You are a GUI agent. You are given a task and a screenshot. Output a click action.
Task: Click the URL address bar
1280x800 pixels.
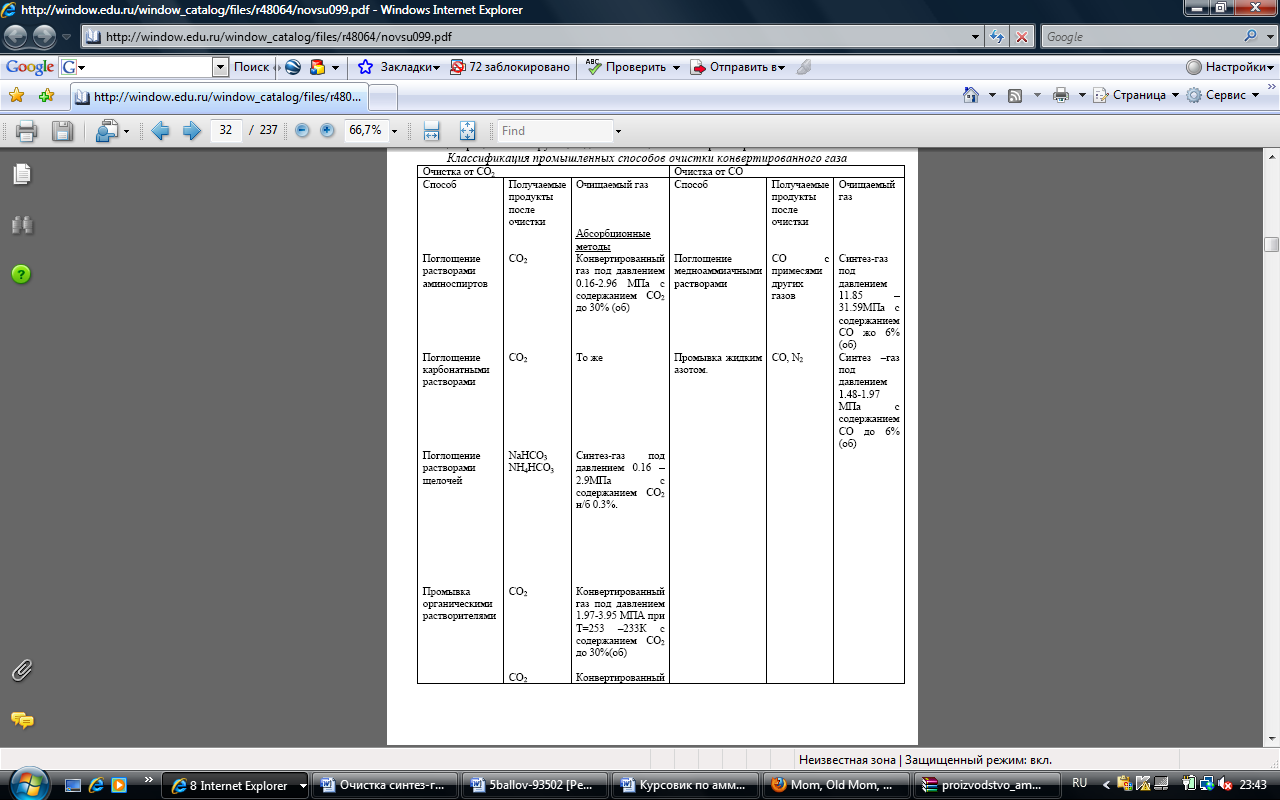[x=530, y=37]
